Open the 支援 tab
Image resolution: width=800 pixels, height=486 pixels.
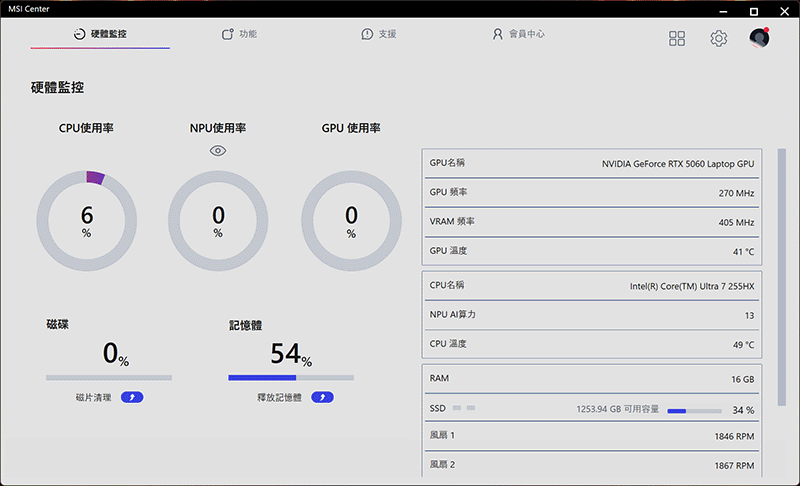coord(379,34)
